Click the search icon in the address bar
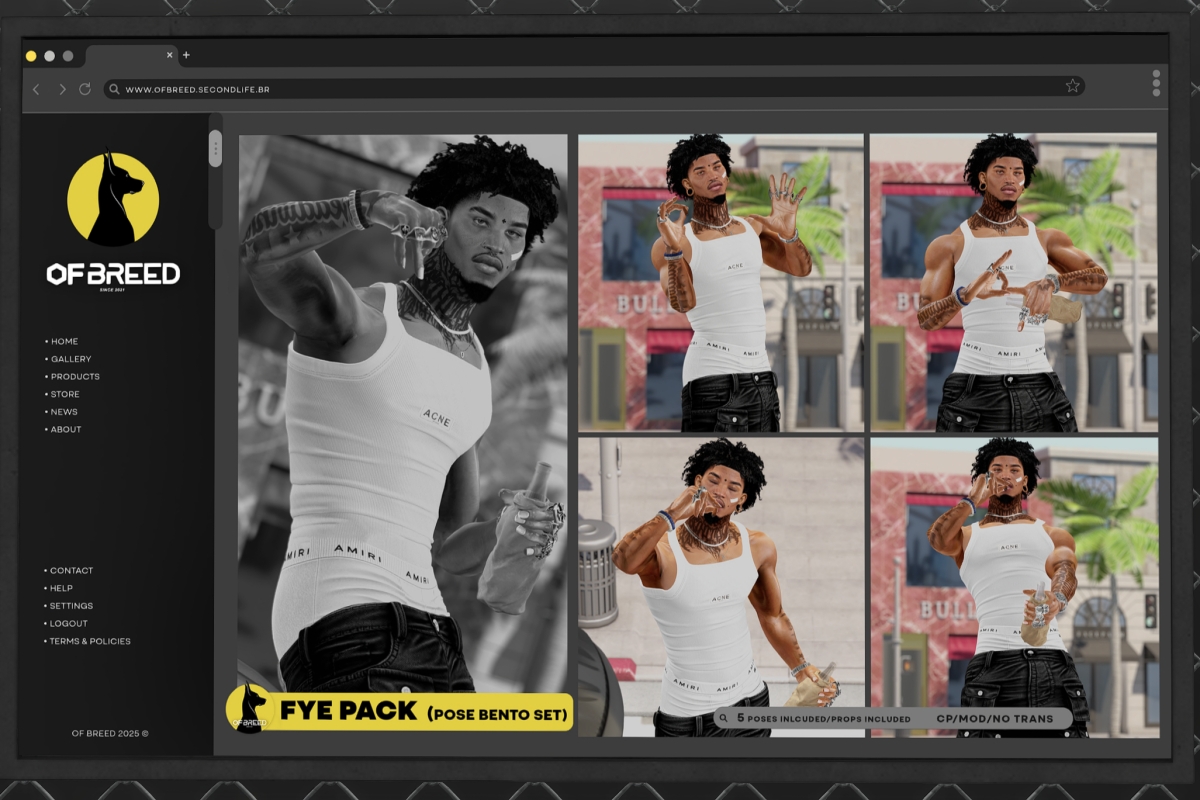The width and height of the screenshot is (1200, 800). 115,89
